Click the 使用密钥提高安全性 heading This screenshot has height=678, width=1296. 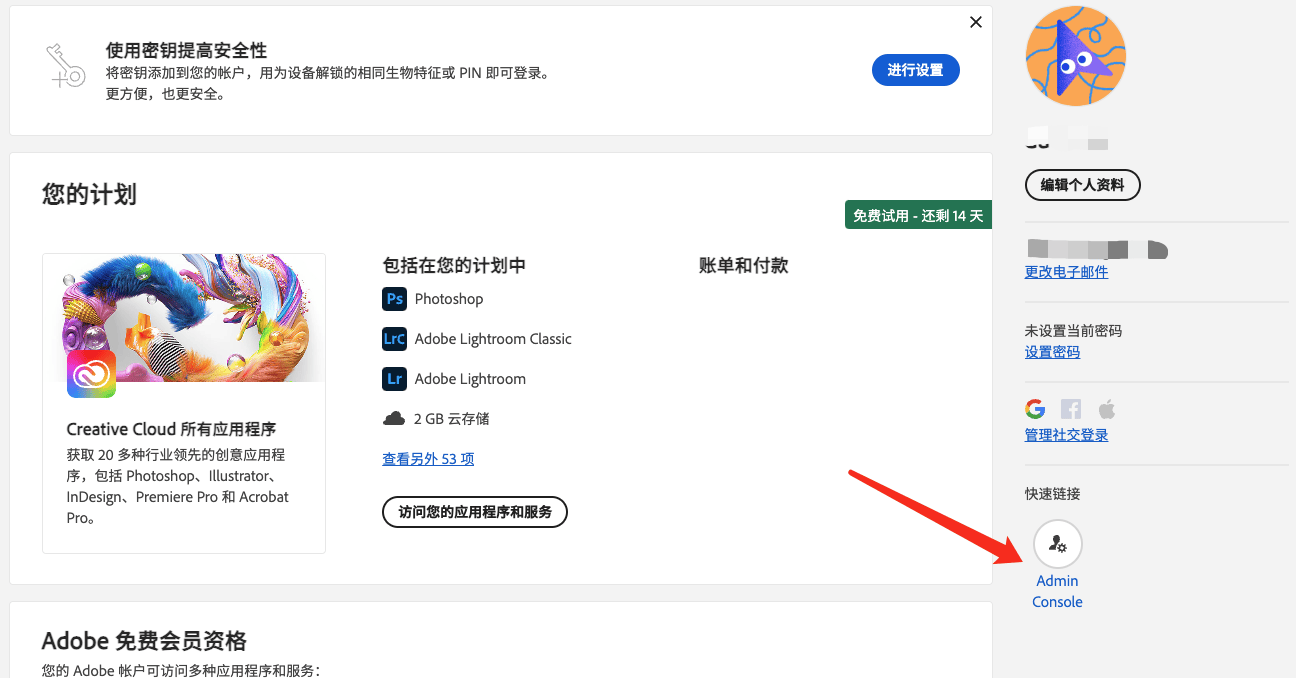pyautogui.click(x=186, y=50)
